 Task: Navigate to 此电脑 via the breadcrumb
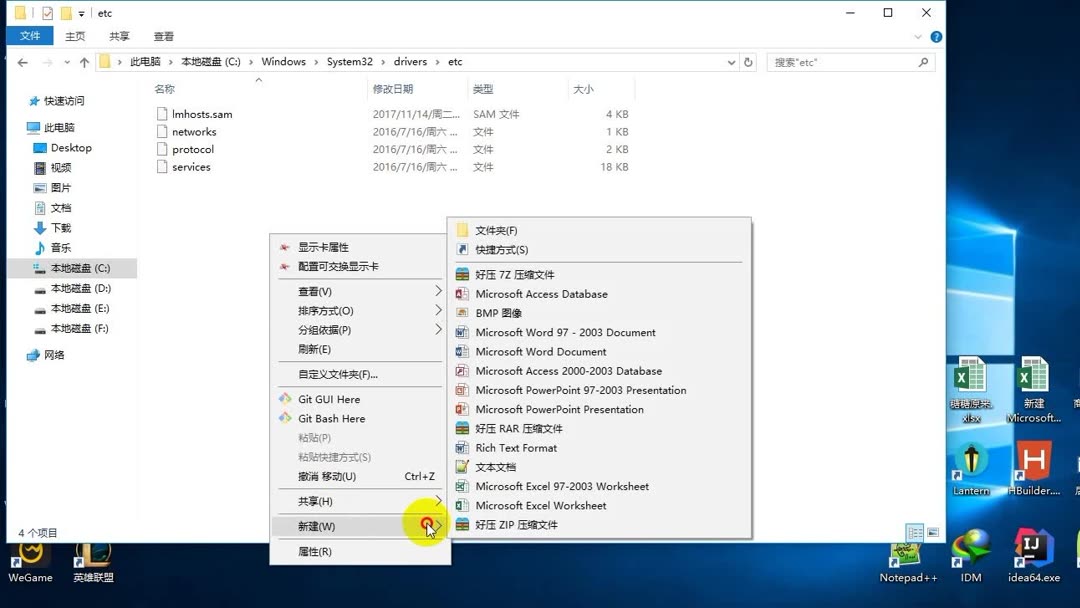pyautogui.click(x=143, y=61)
